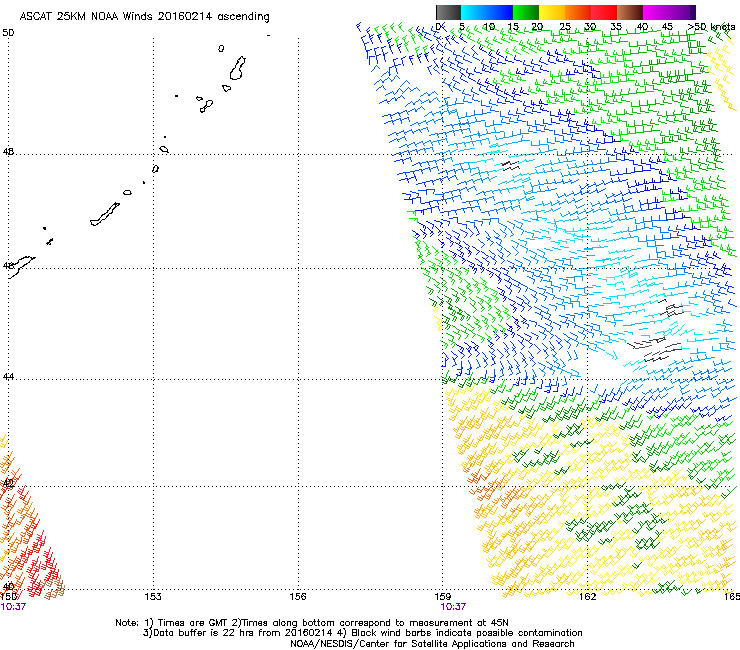Click the note 'measurement at 45N'
The height and width of the screenshot is (650, 740).
[459, 623]
